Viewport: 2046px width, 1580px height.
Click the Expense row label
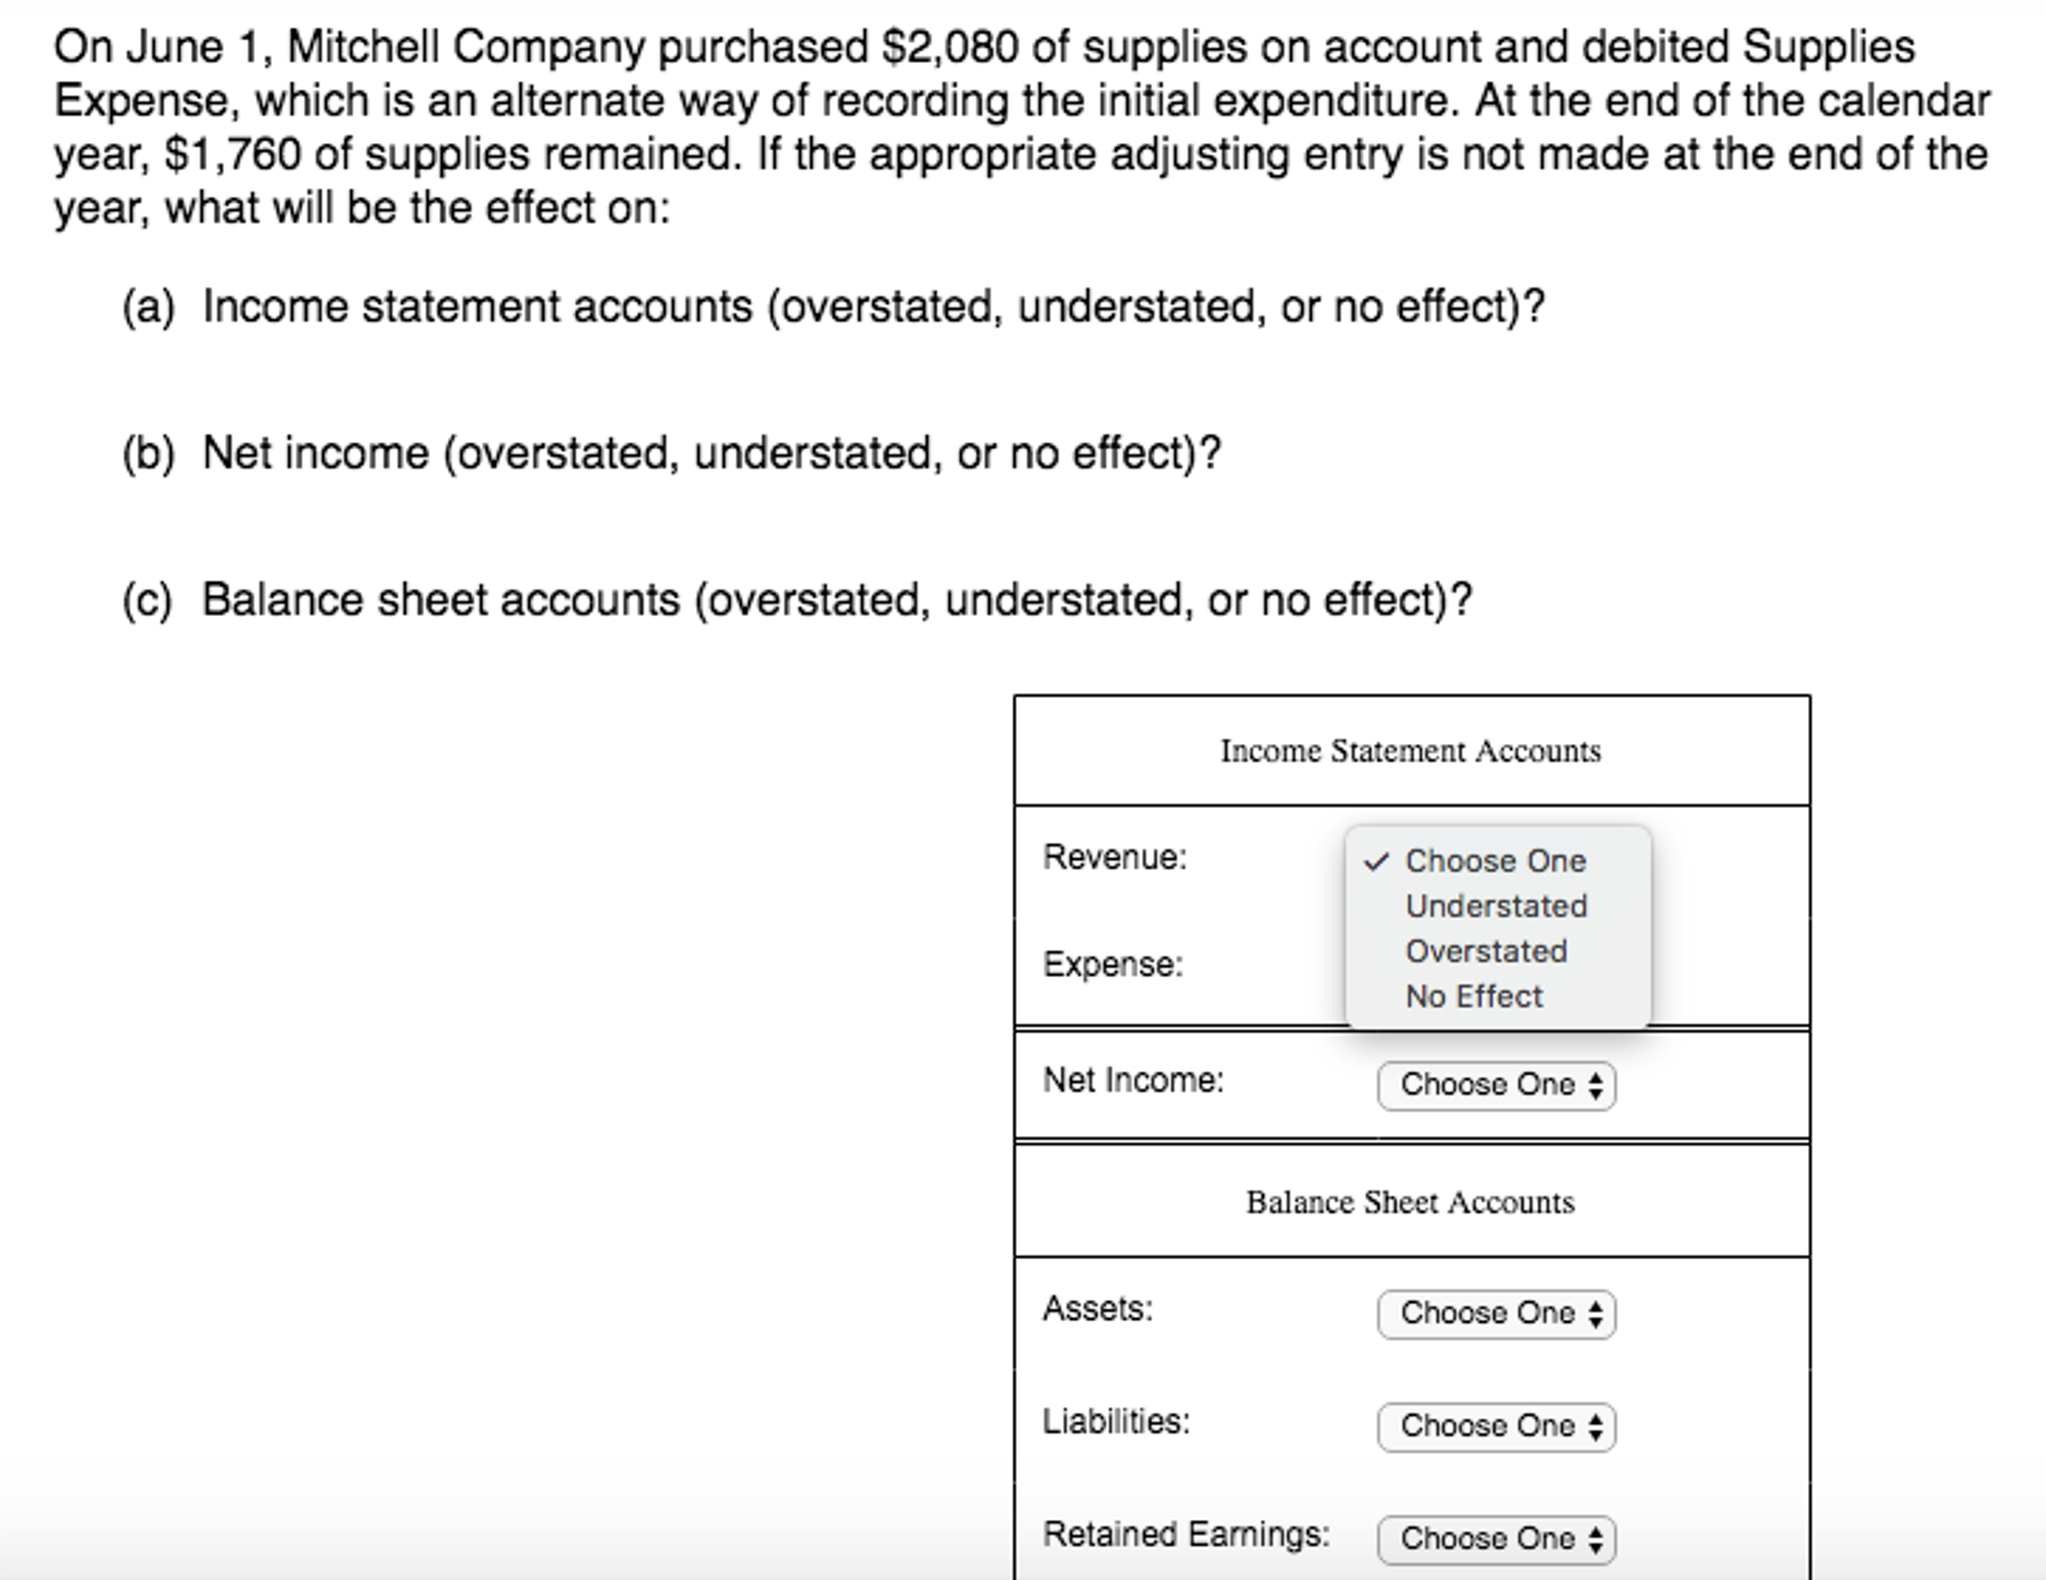tap(1113, 963)
